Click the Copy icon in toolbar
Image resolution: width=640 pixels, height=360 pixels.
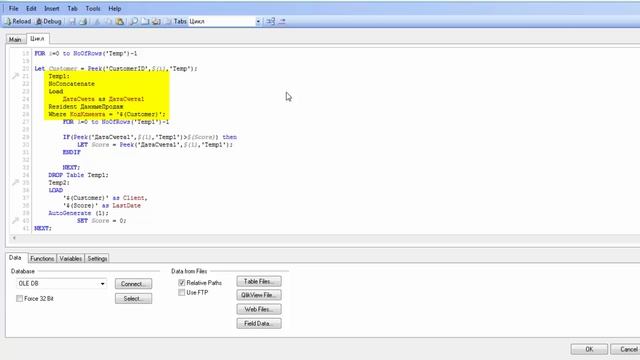tap(108, 21)
